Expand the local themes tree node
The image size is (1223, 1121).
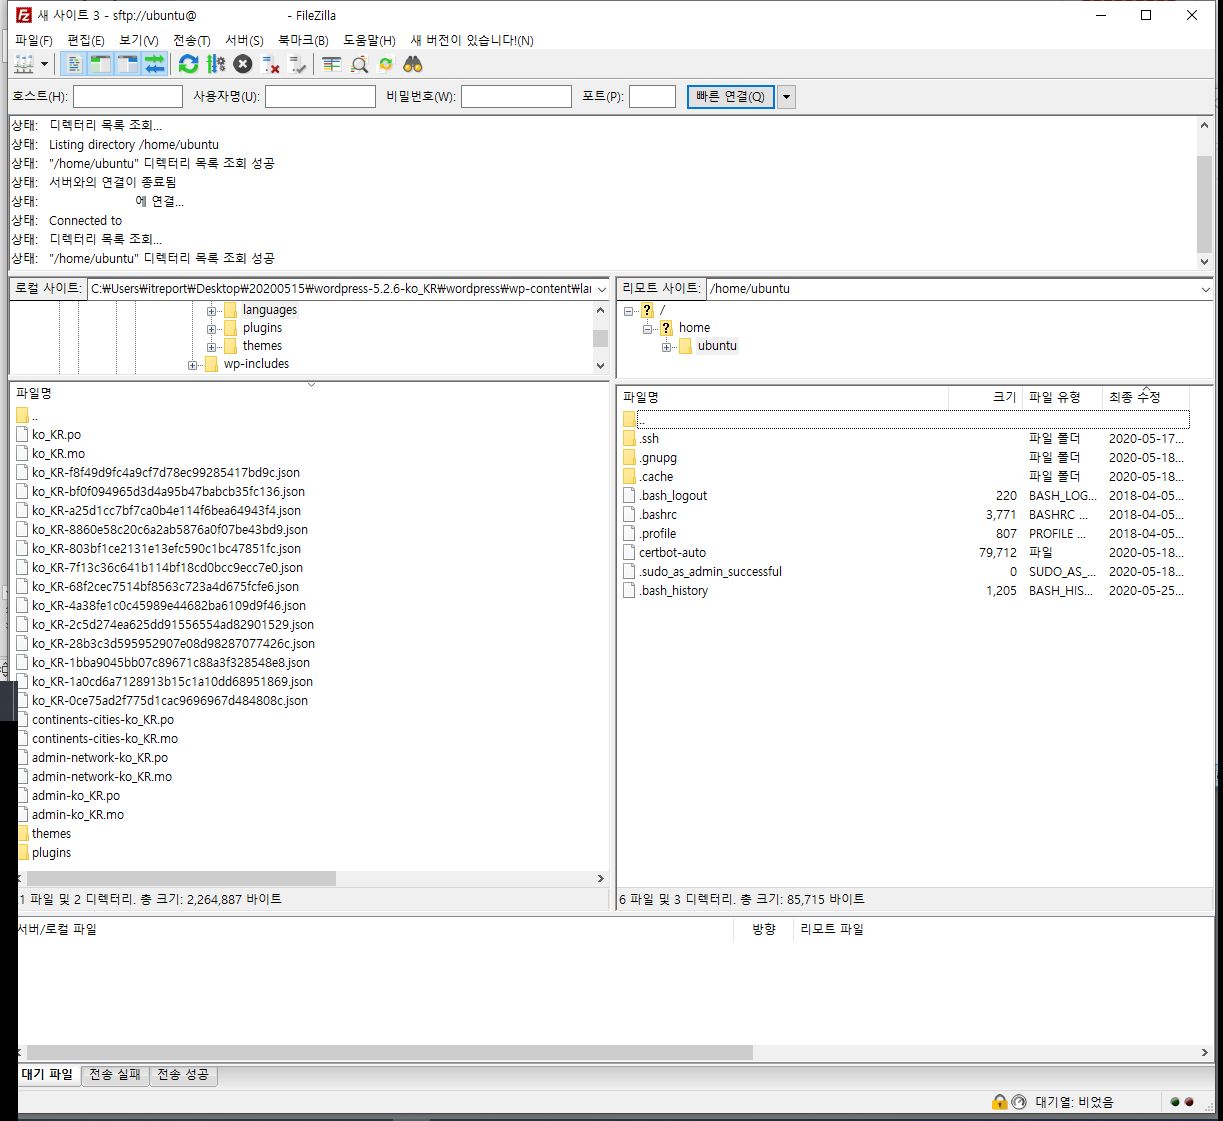(212, 346)
